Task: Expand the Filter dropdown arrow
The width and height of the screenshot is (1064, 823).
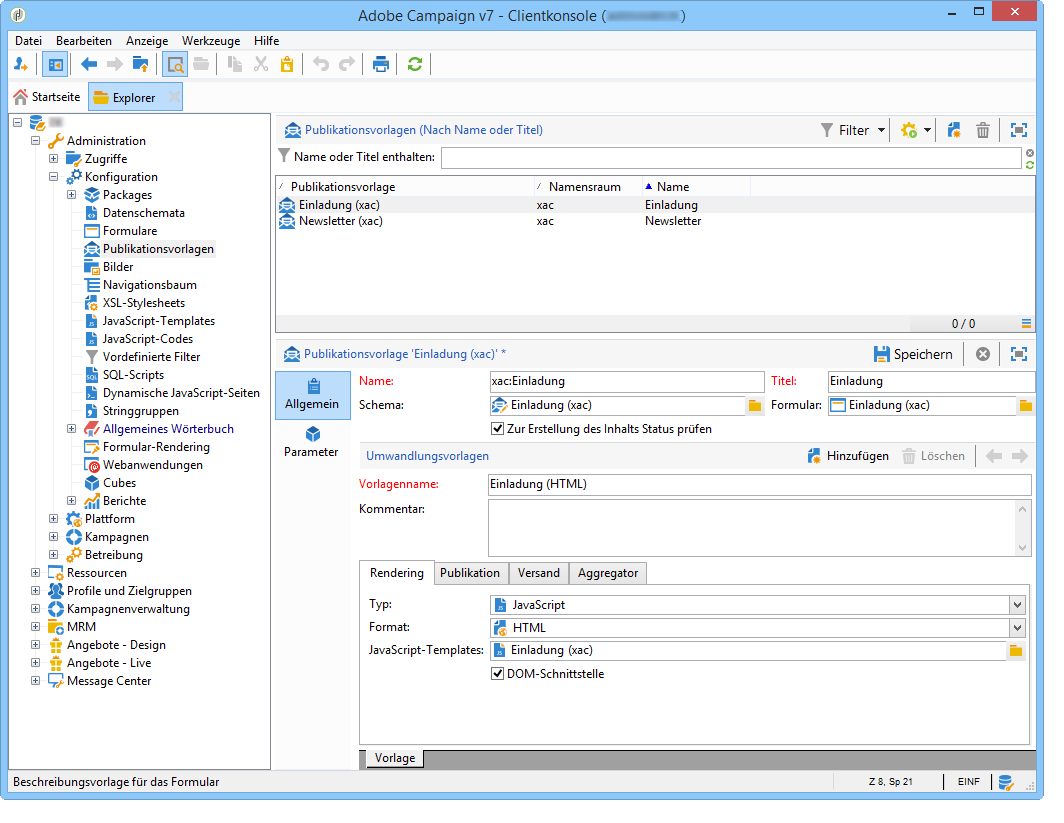Action: coord(881,130)
